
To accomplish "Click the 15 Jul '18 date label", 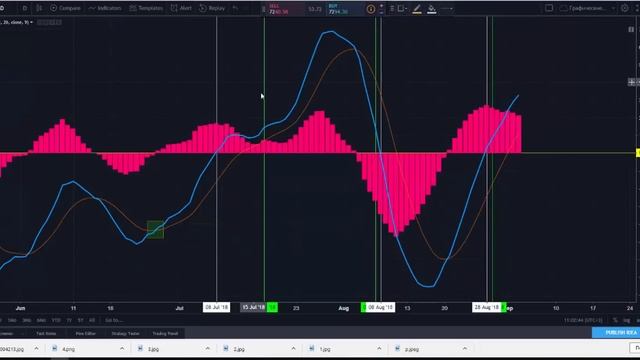I will tap(253, 307).
